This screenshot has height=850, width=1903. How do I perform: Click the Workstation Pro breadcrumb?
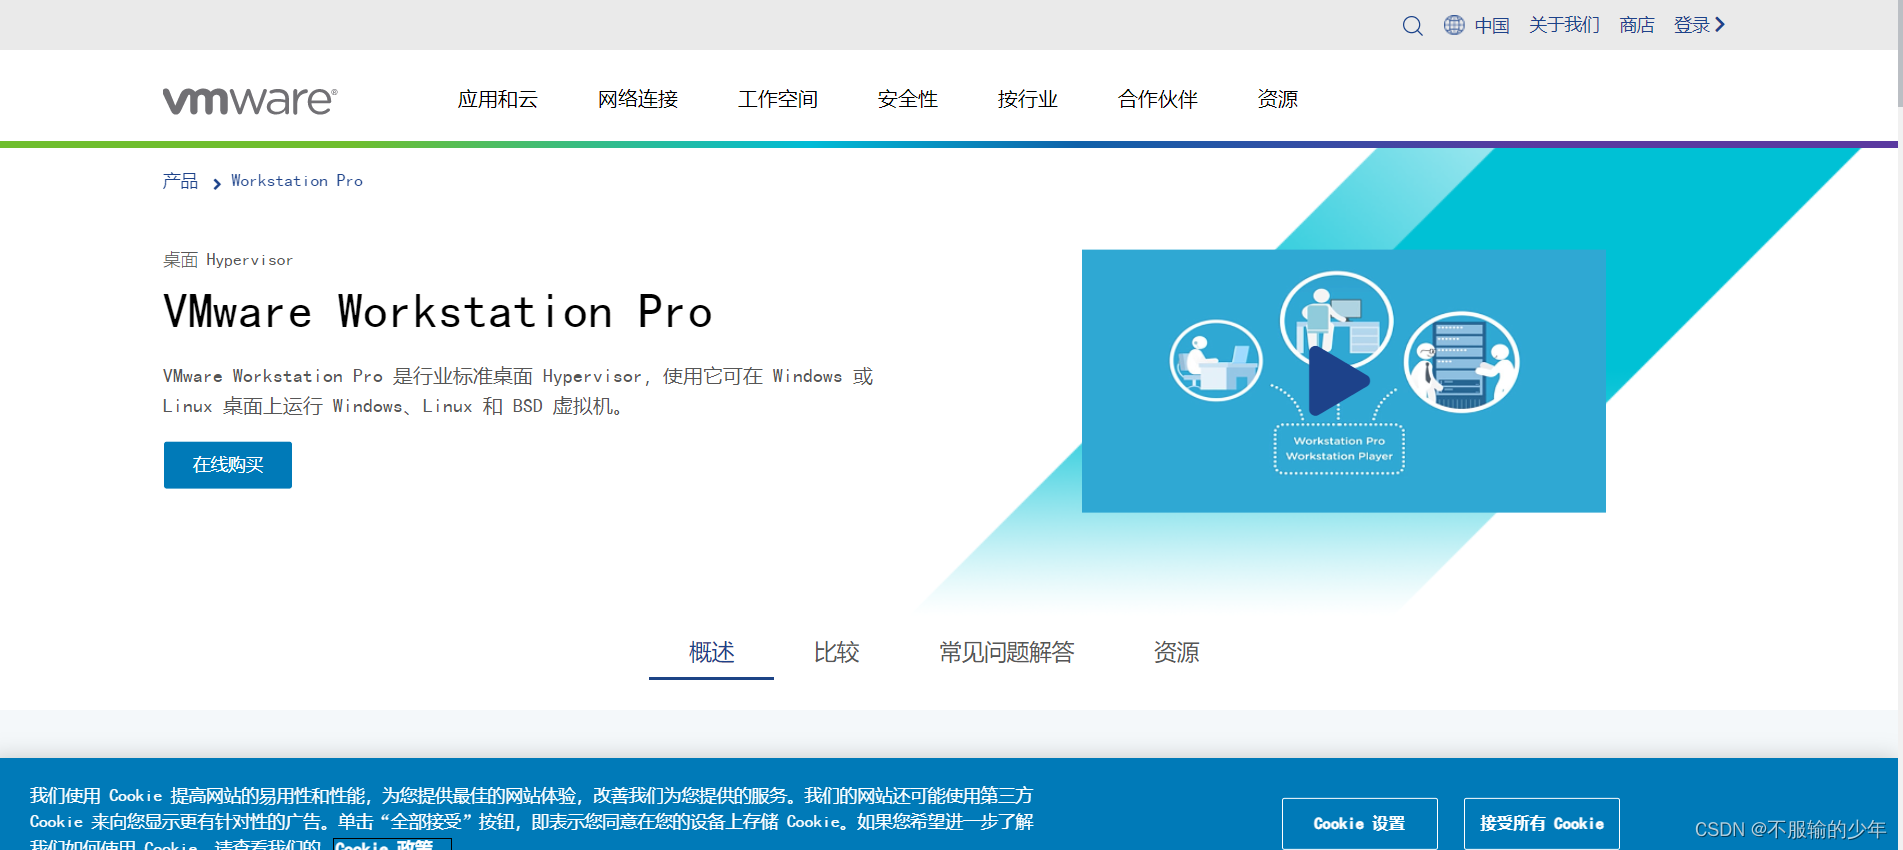tap(297, 181)
